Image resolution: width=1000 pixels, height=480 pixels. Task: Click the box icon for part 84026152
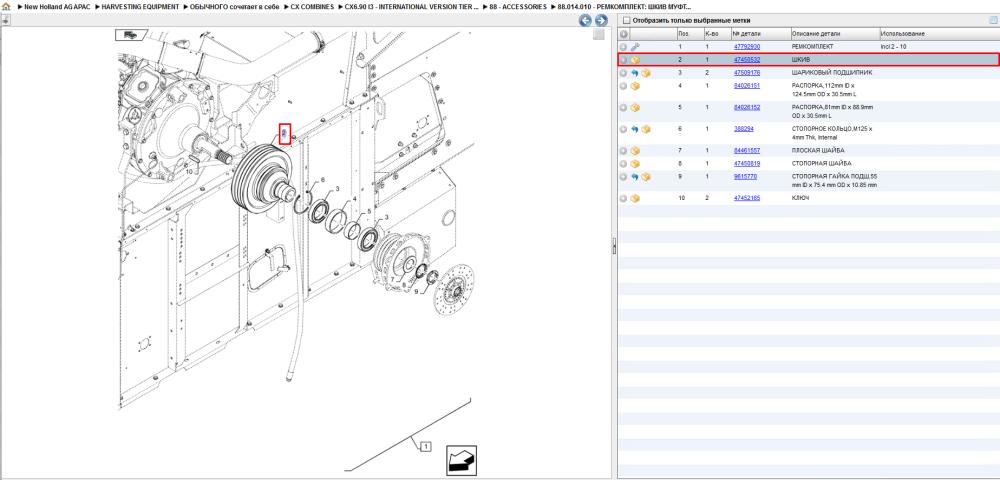(635, 108)
